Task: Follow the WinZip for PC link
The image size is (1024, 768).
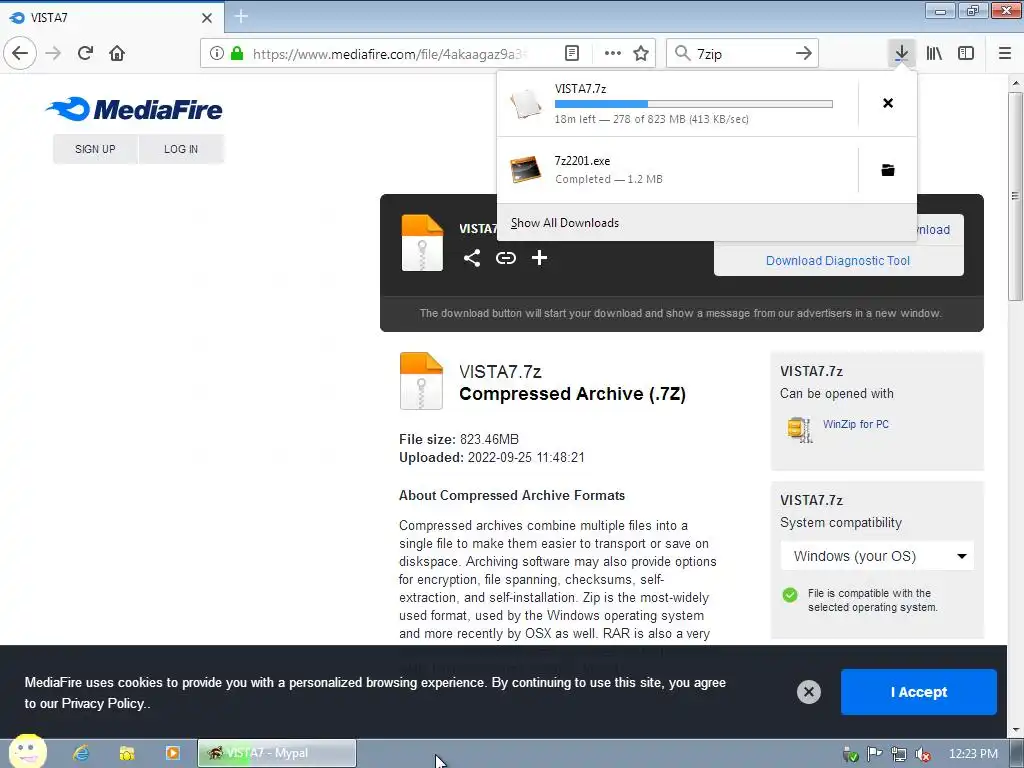Action: 856,424
